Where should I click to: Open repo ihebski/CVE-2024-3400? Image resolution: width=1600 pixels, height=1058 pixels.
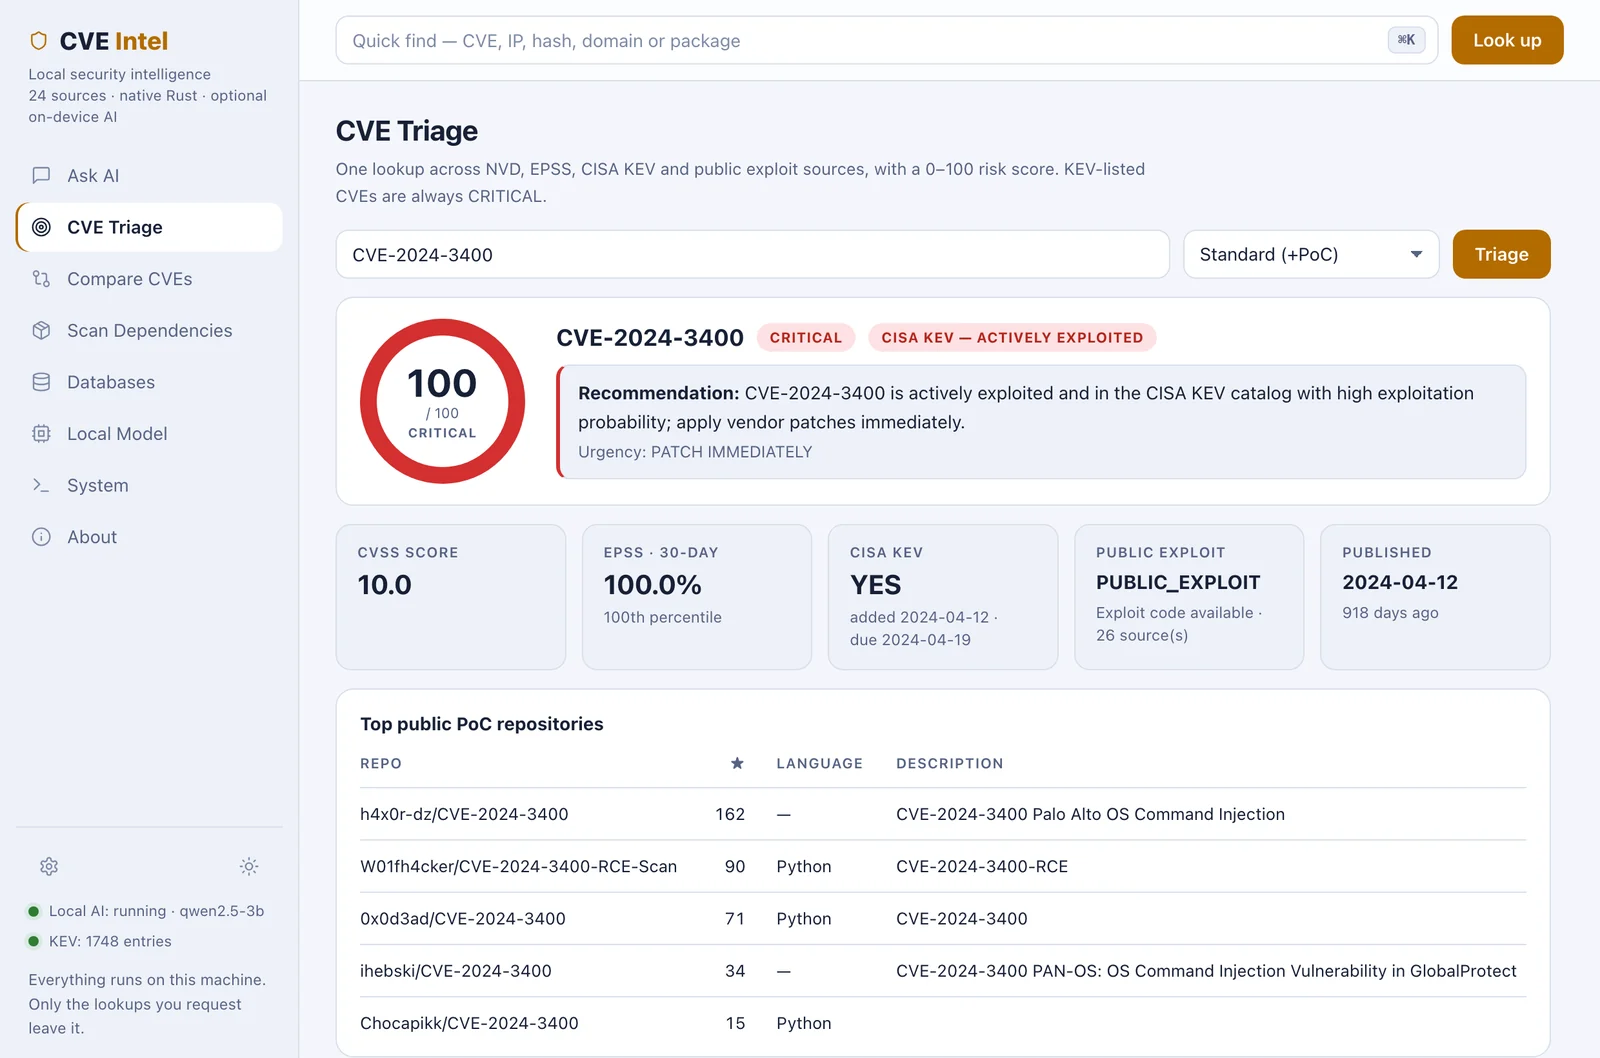(456, 970)
